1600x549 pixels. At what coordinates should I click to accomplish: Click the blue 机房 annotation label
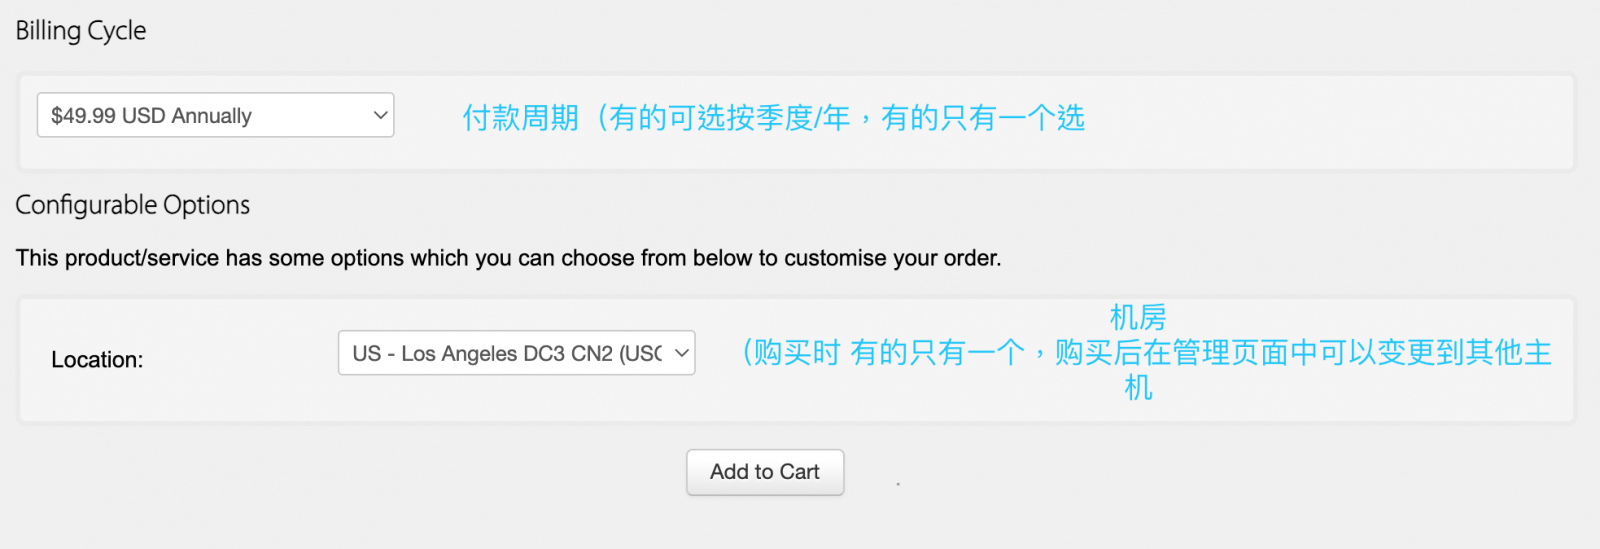tap(1138, 318)
